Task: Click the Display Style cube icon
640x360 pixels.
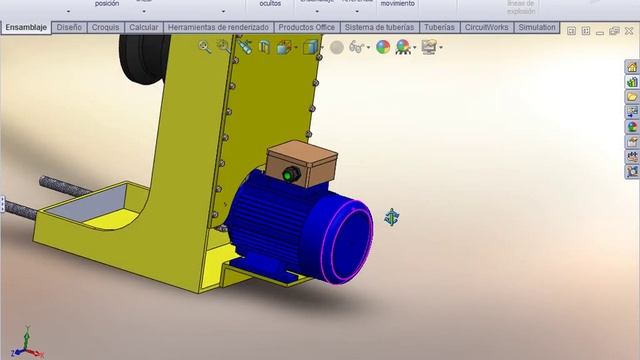Action: pyautogui.click(x=311, y=47)
